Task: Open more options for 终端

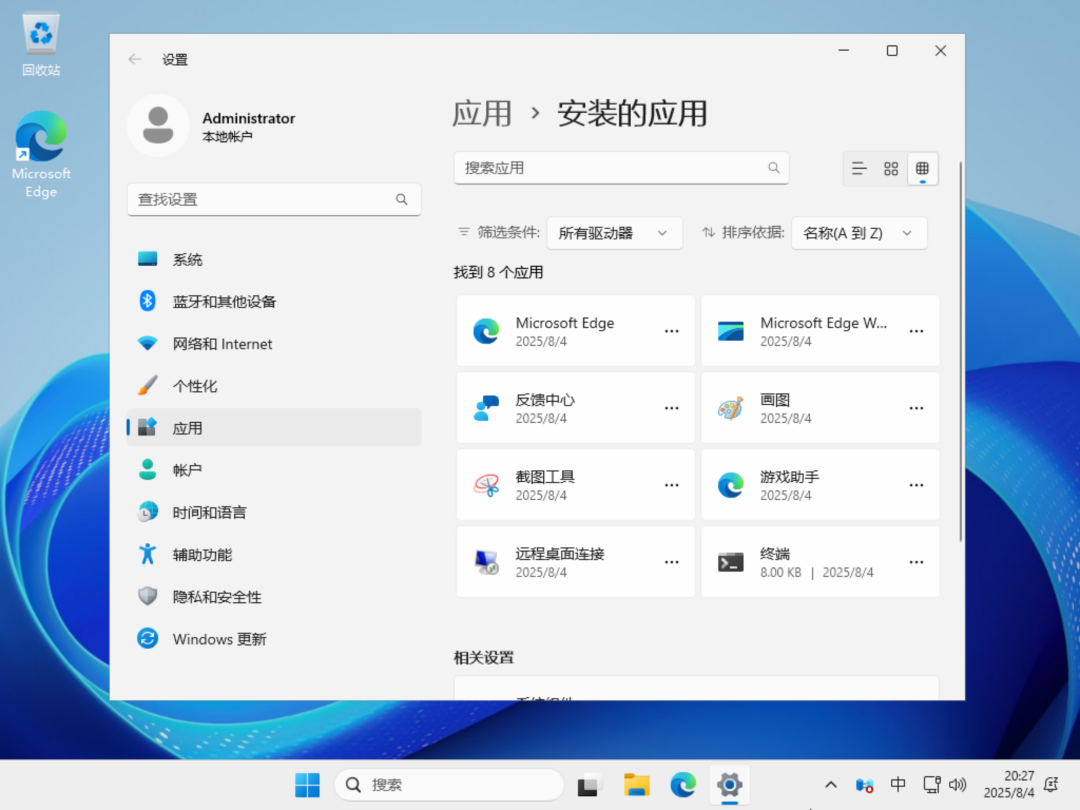Action: [916, 563]
